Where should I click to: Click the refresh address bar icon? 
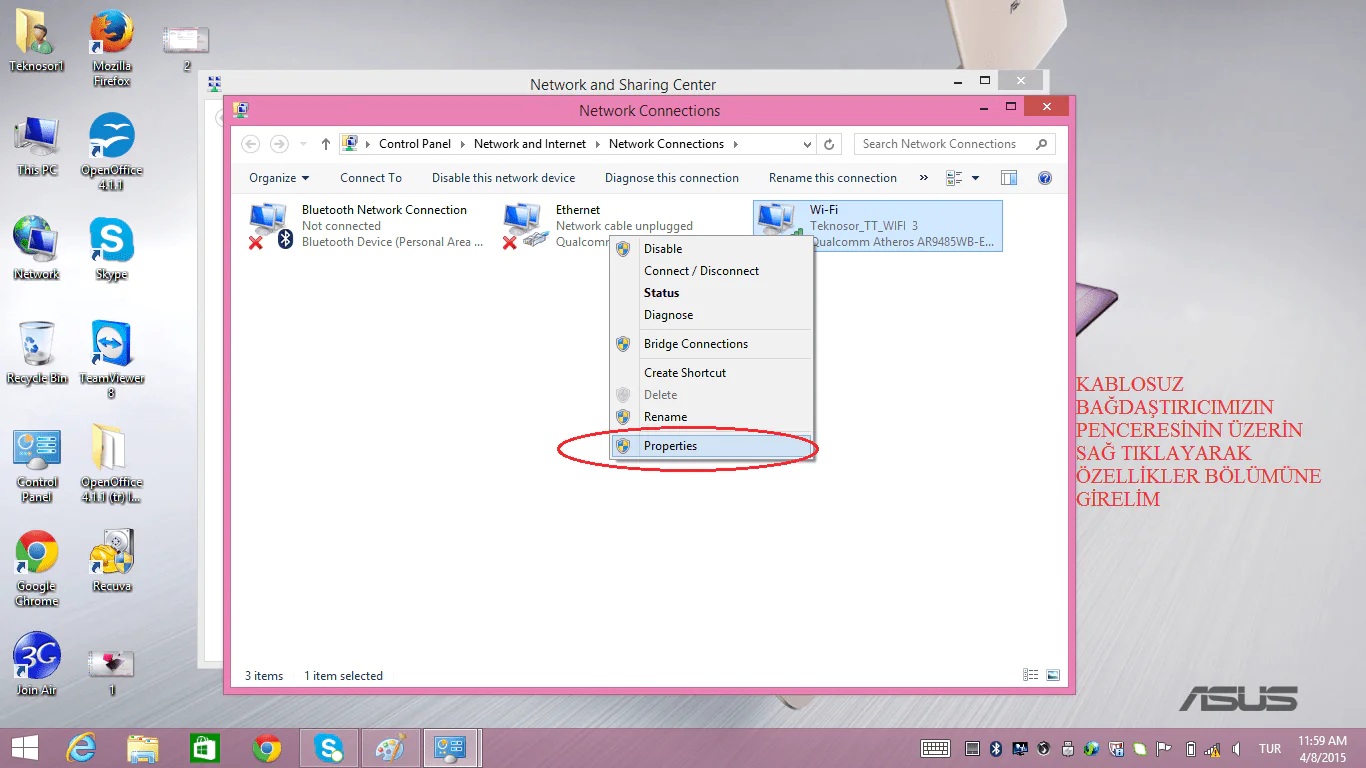(829, 145)
